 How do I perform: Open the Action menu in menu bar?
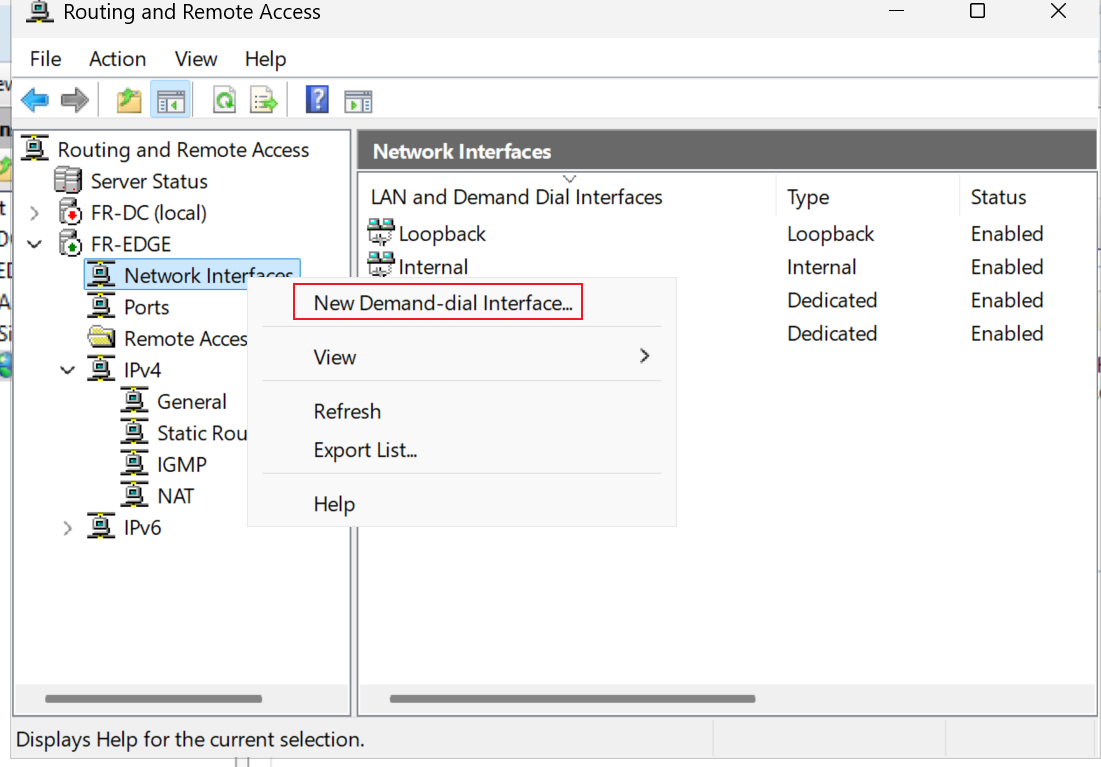pos(117,59)
